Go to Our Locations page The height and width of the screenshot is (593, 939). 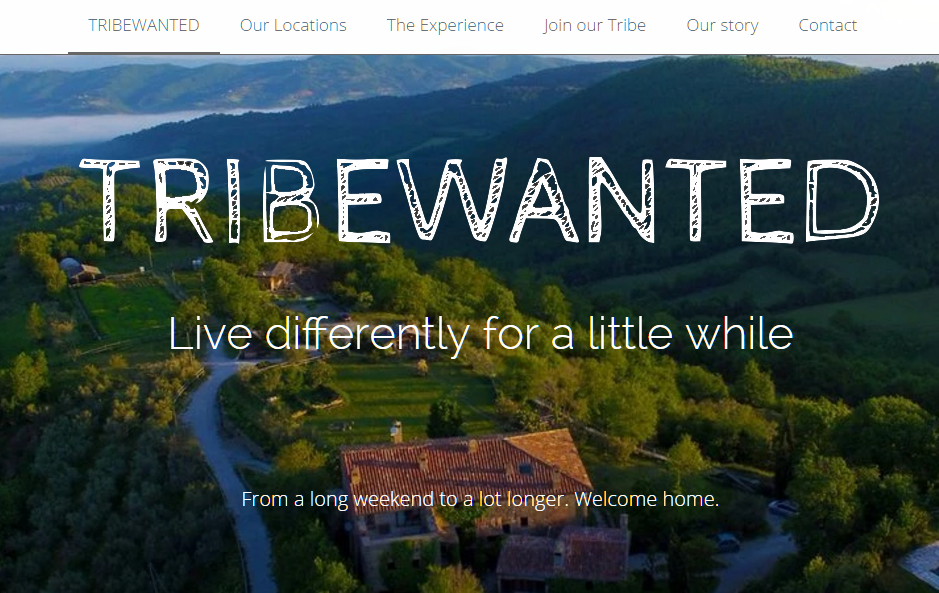coord(293,26)
